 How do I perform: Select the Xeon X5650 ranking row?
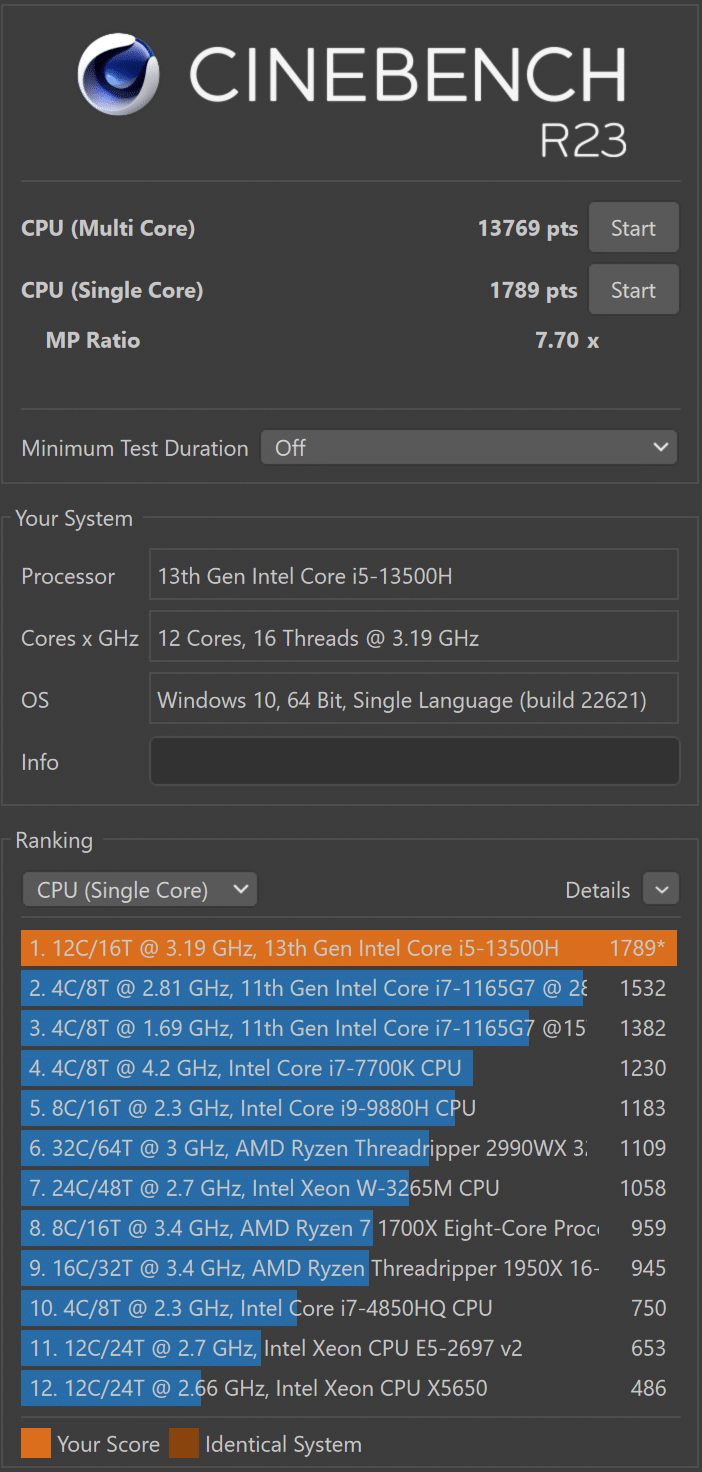pyautogui.click(x=348, y=1388)
